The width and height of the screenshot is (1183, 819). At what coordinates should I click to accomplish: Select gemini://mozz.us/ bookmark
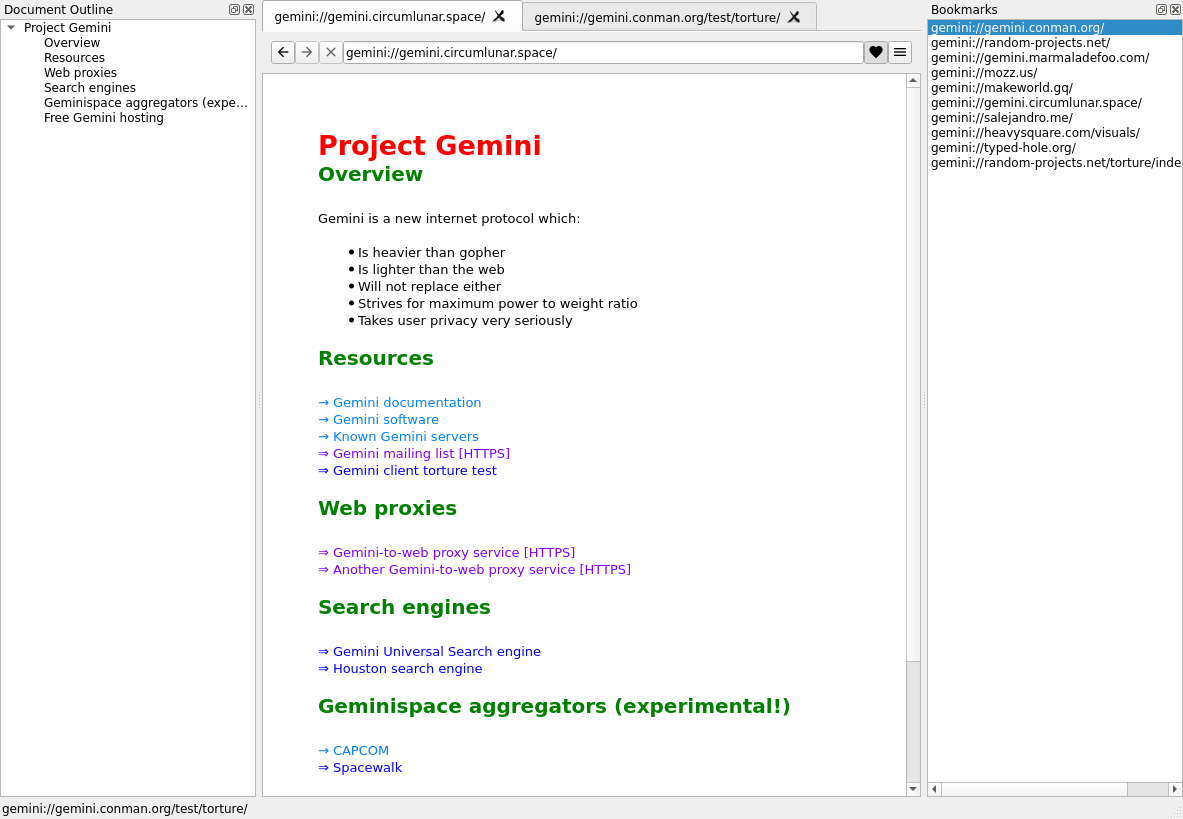[x=1054, y=72]
